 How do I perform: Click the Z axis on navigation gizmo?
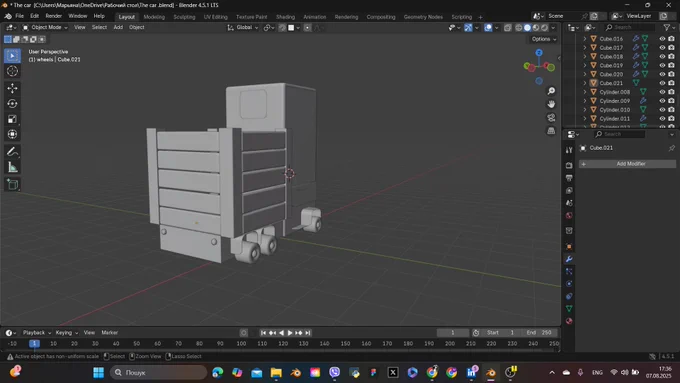539,52
